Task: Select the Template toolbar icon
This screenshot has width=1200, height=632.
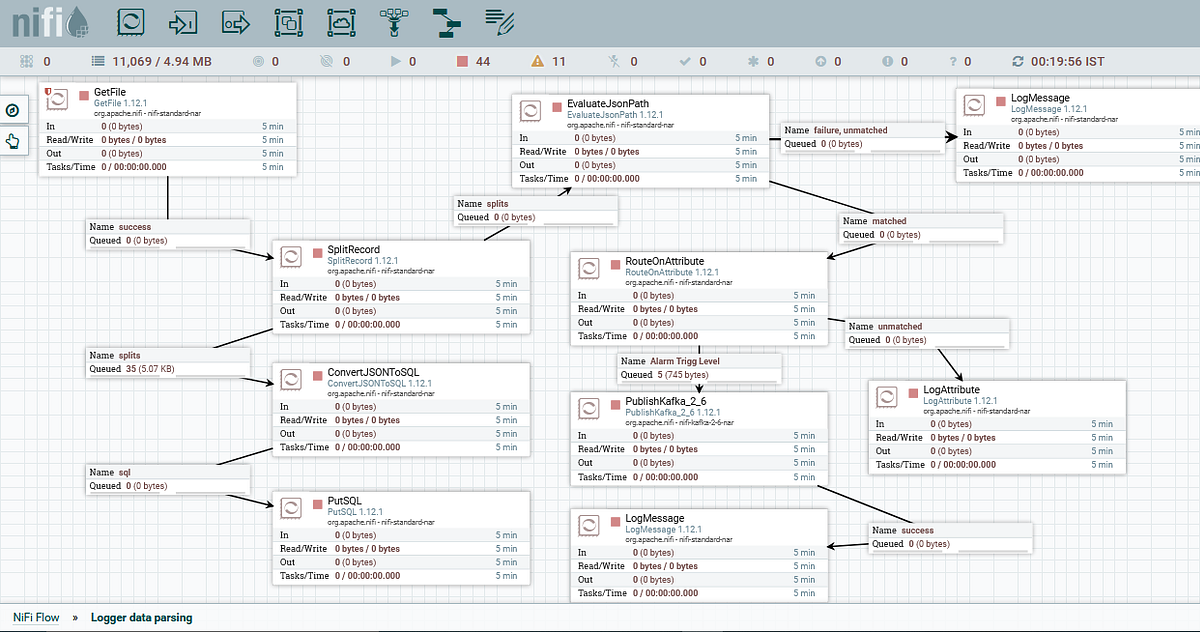Action: (x=446, y=21)
